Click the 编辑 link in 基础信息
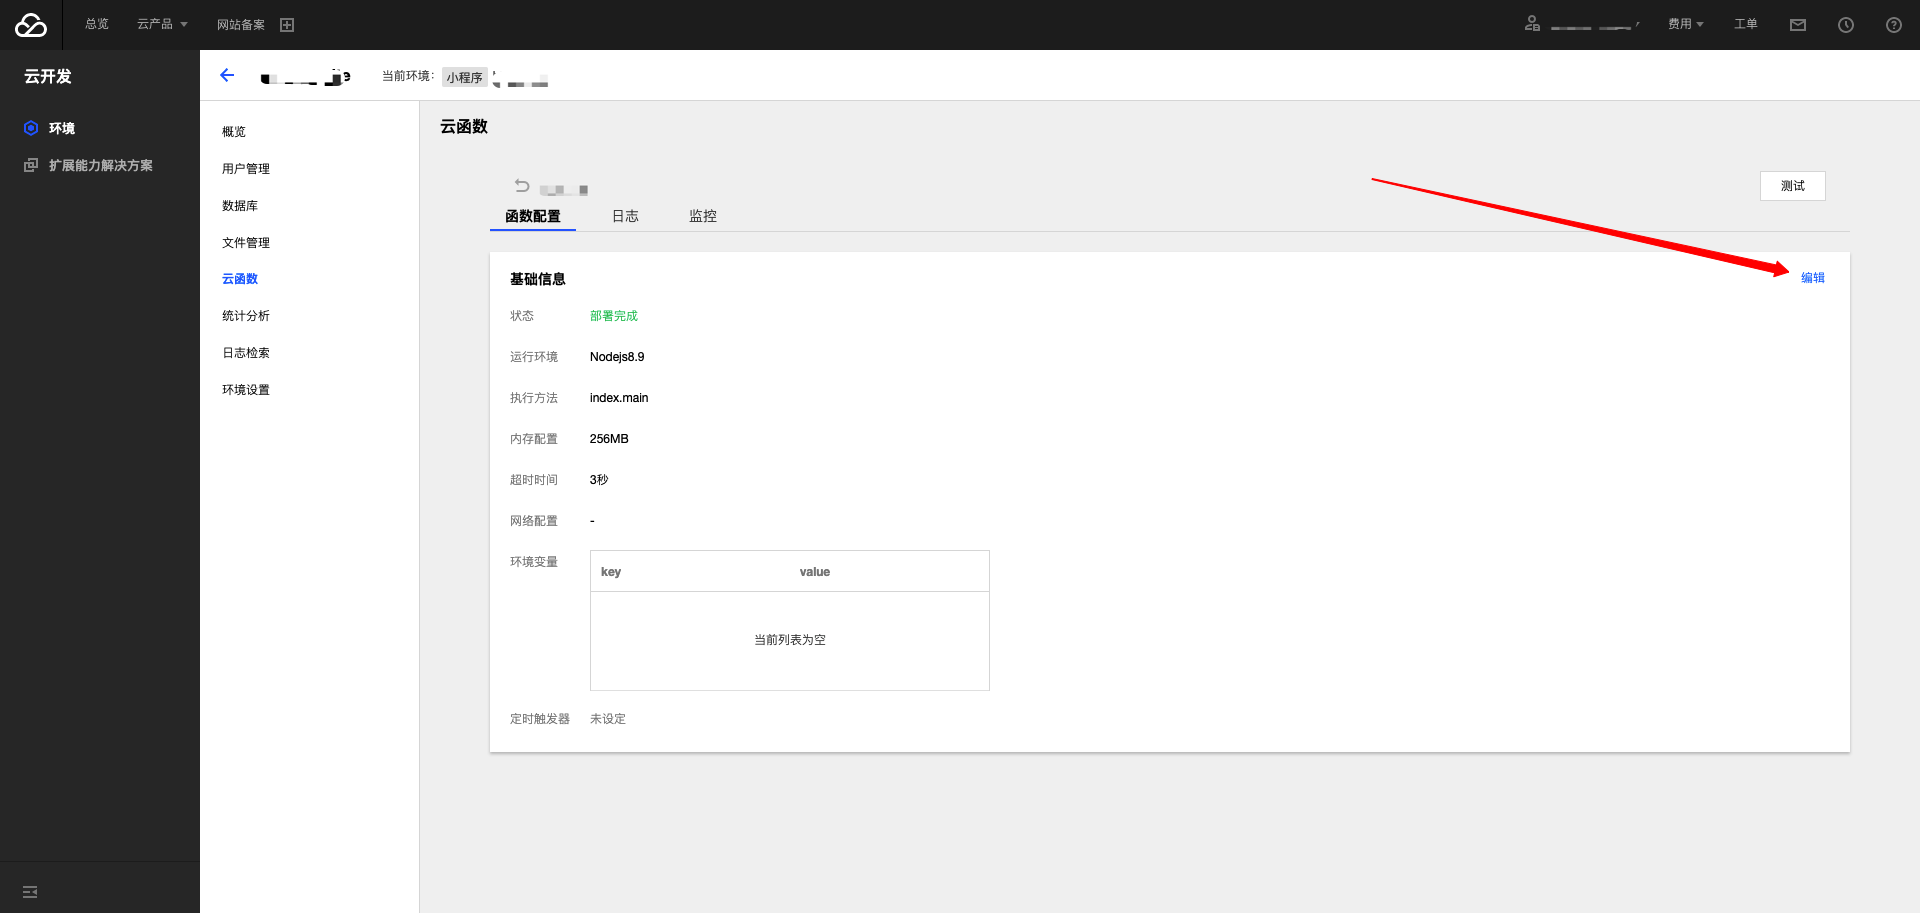The height and width of the screenshot is (913, 1921). 1813,278
